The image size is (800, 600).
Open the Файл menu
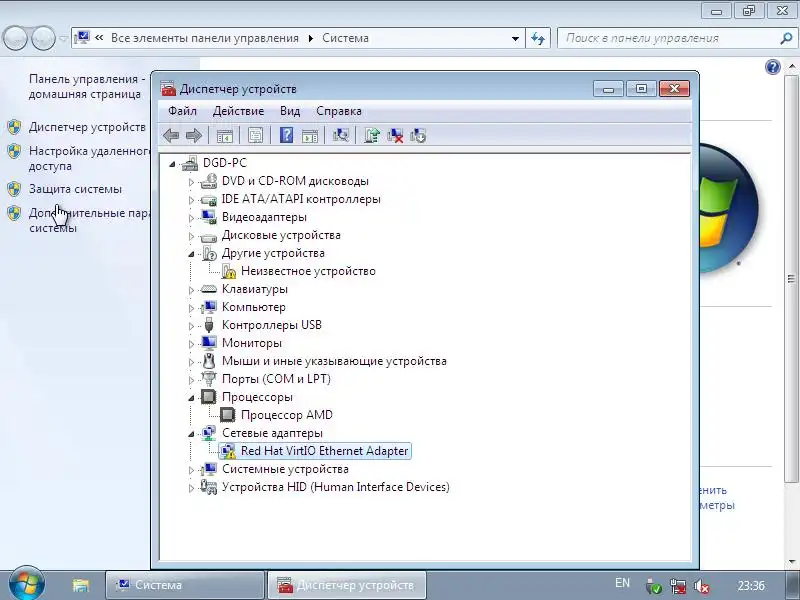[x=182, y=111]
